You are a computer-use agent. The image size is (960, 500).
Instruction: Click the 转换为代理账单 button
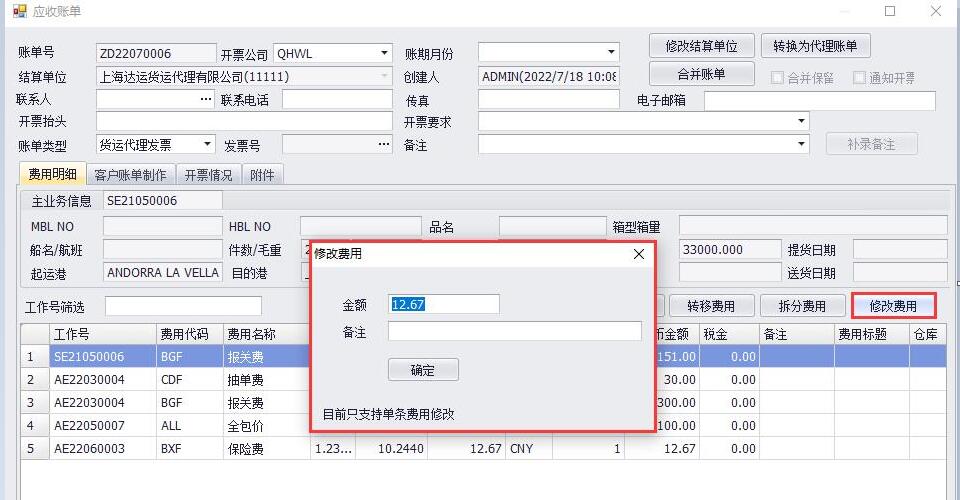tap(815, 46)
